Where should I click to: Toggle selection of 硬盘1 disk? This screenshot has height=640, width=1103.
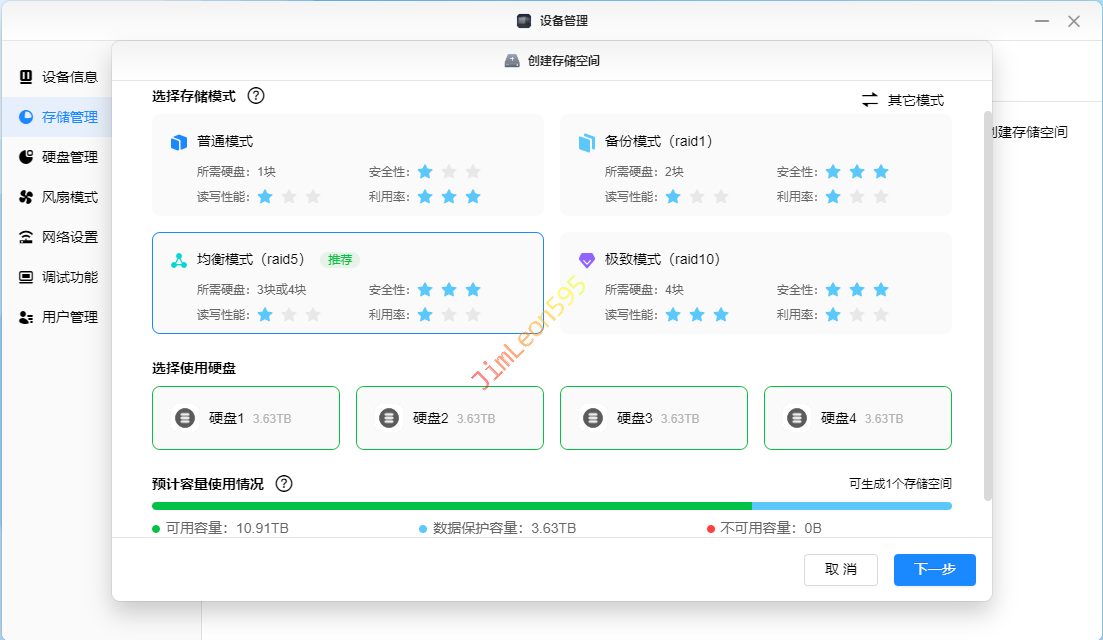pyautogui.click(x=245, y=418)
